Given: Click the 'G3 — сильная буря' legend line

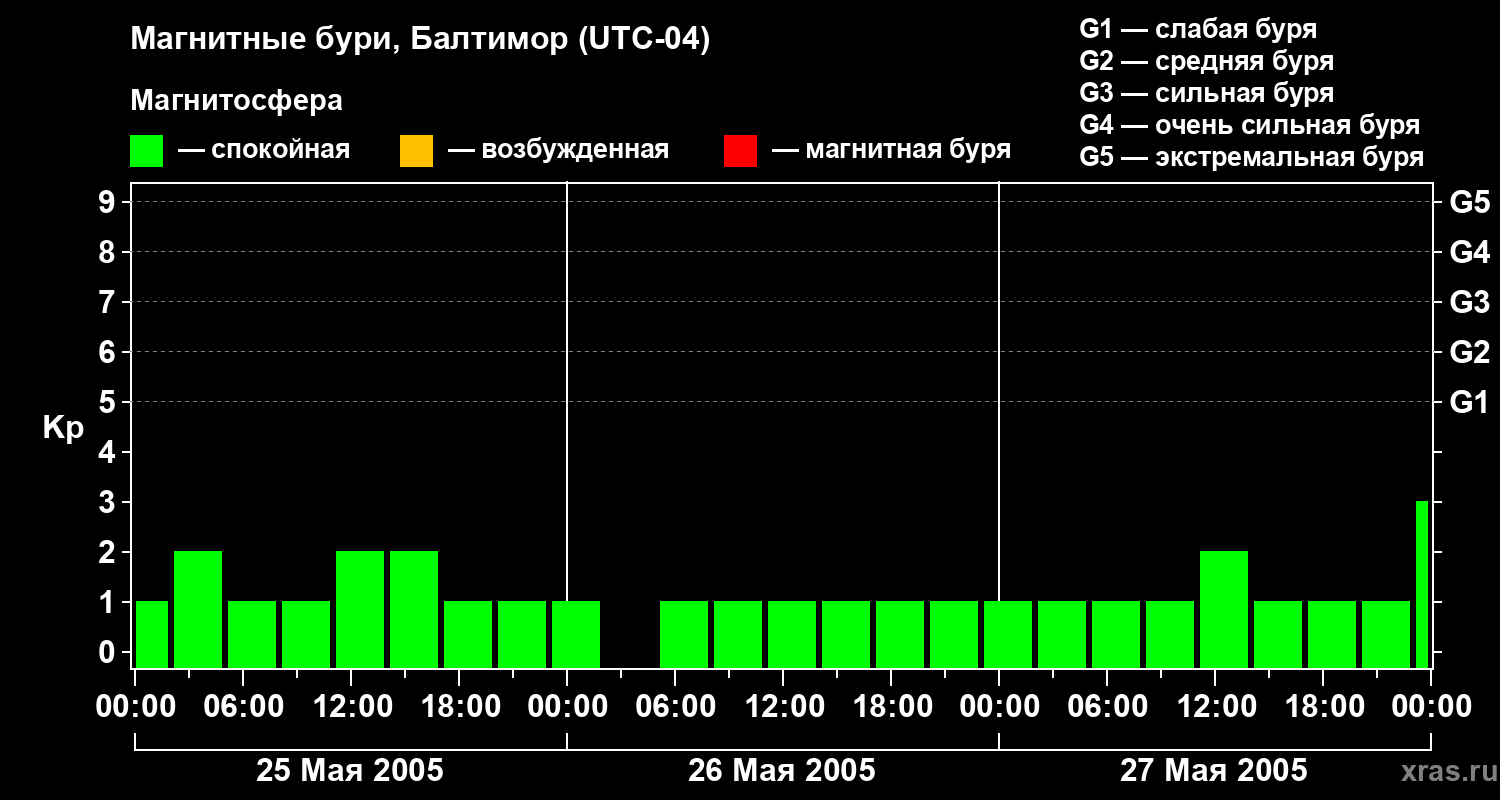Looking at the screenshot, I should tap(1206, 93).
